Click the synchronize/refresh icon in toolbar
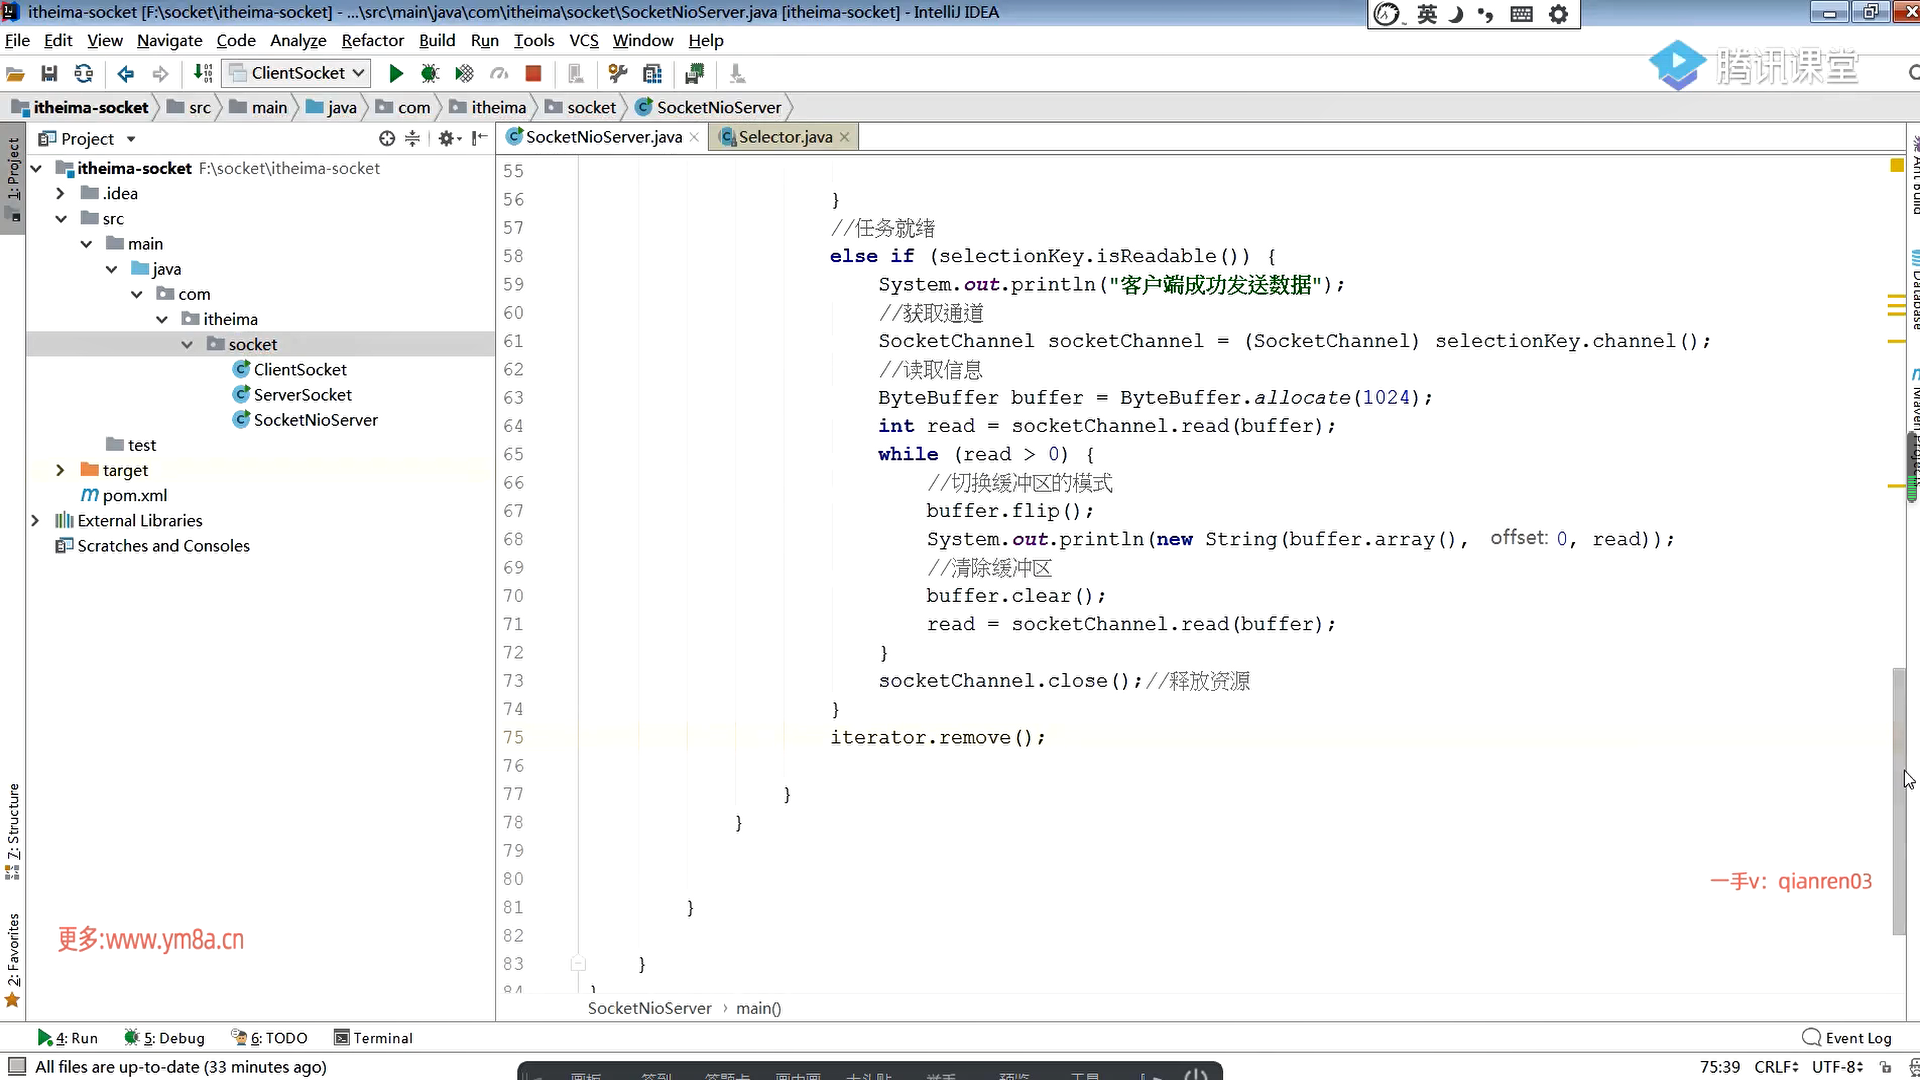 84,73
